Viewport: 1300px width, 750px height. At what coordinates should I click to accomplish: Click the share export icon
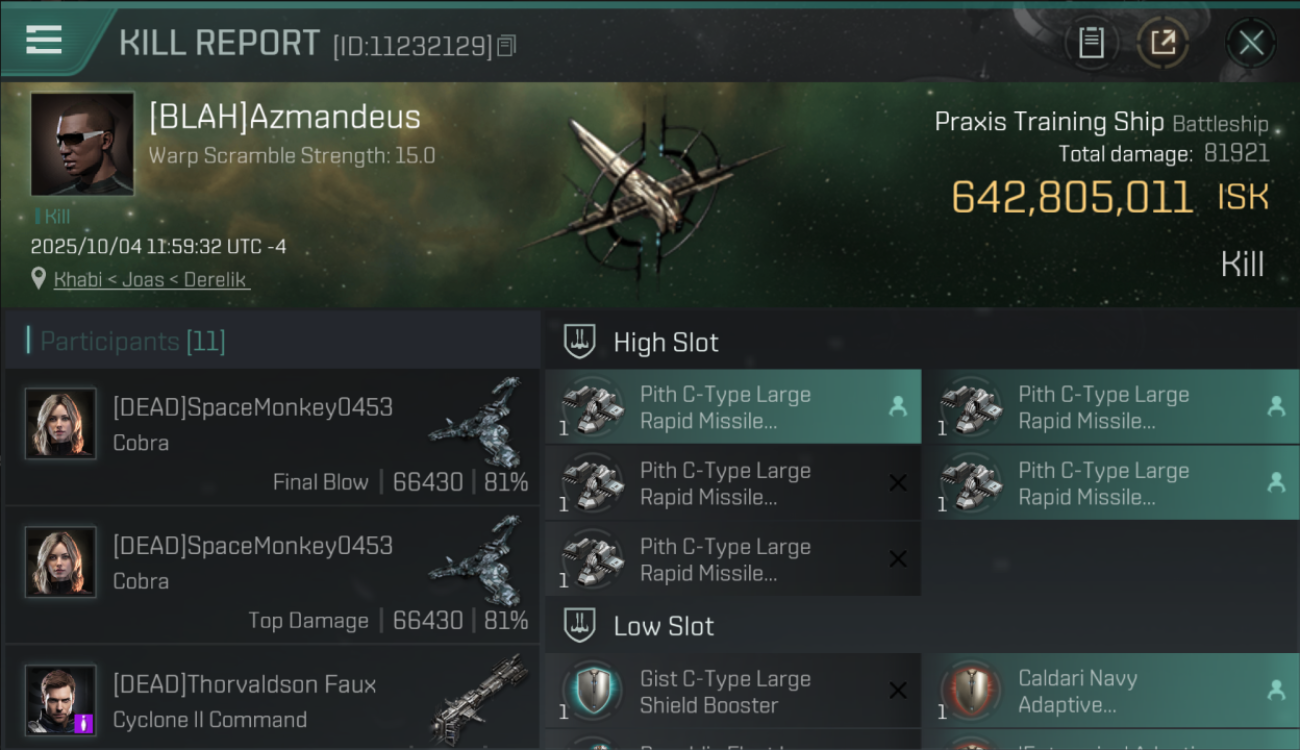(x=1162, y=43)
